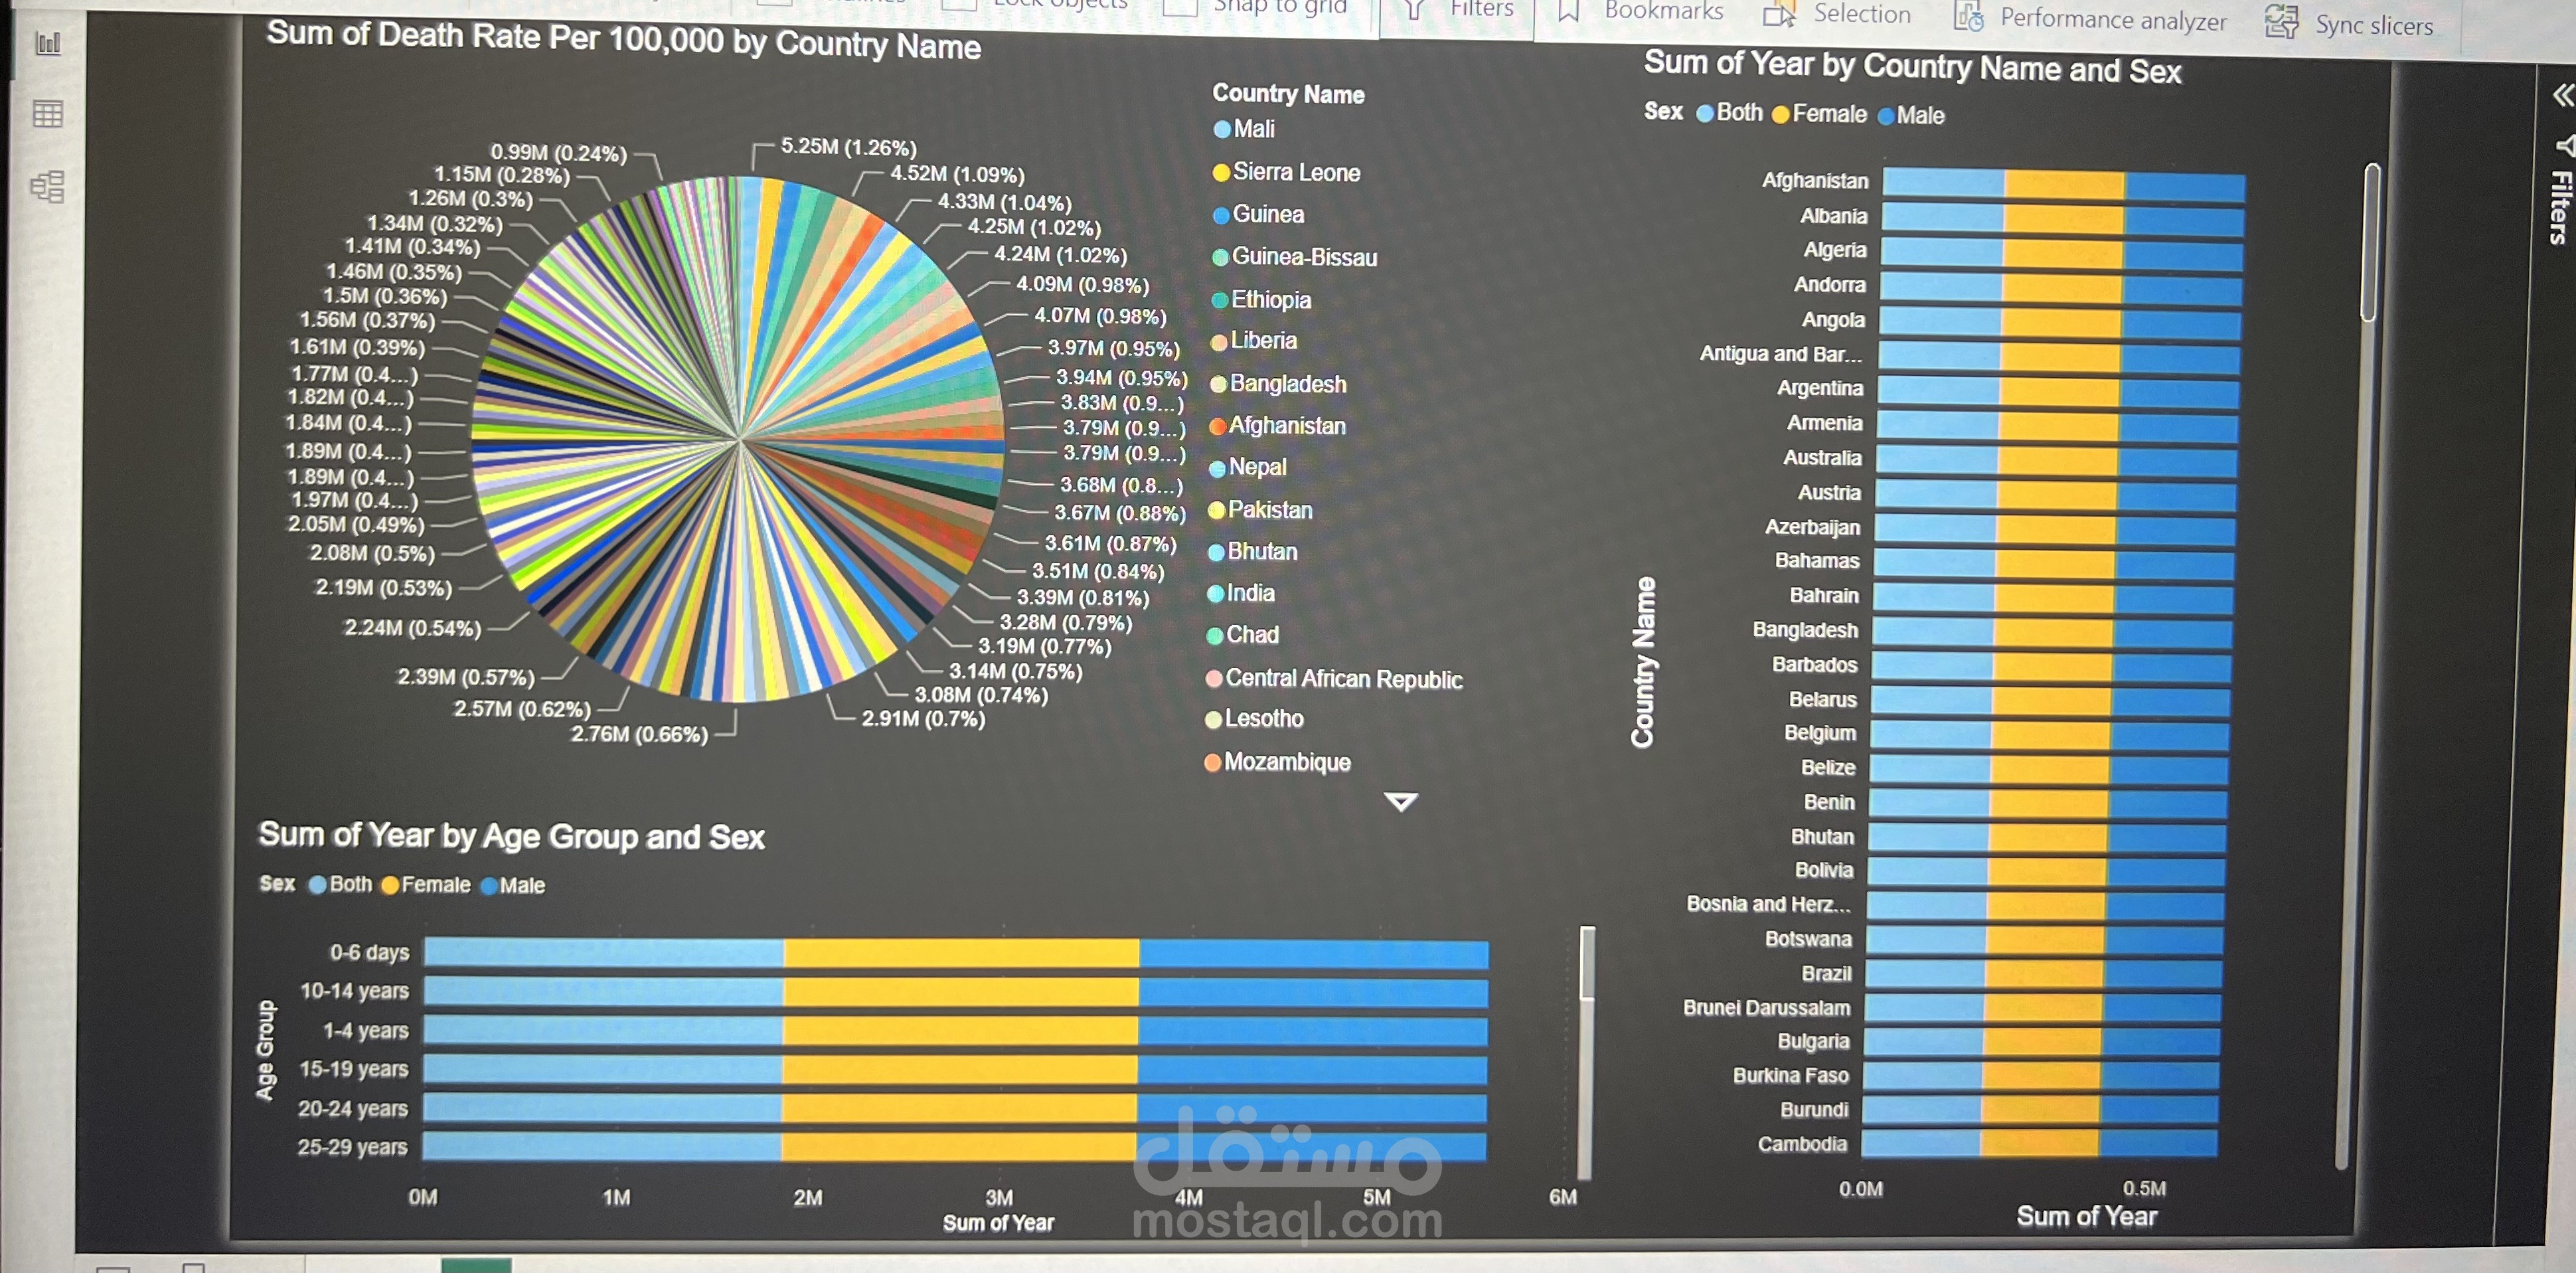Click the Male segment of 25-29 years bar
This screenshot has width=2576, height=1273.
[1311, 1147]
